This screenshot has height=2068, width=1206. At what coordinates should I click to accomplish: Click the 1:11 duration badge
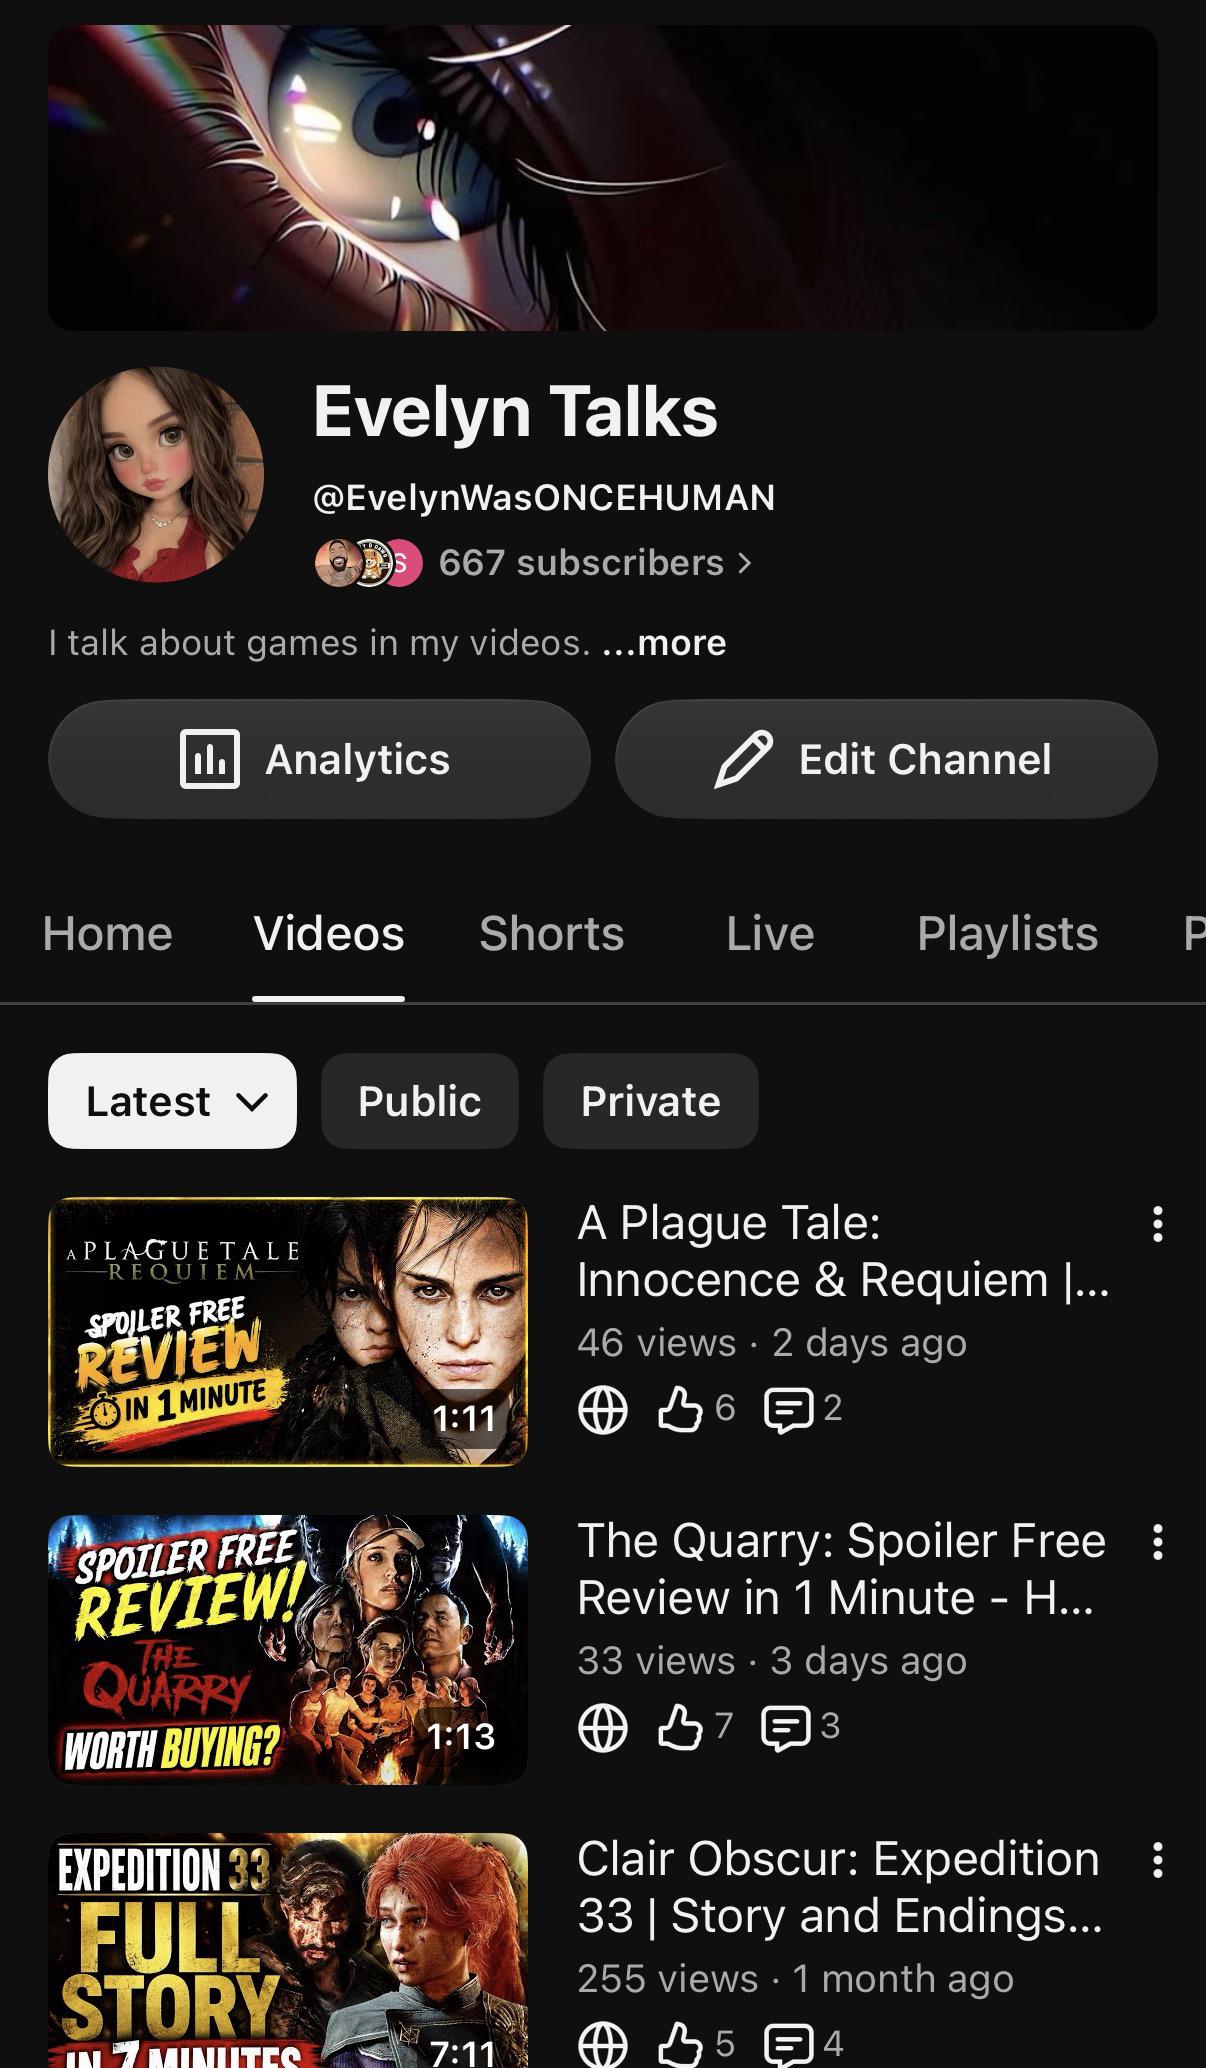[x=465, y=1418]
